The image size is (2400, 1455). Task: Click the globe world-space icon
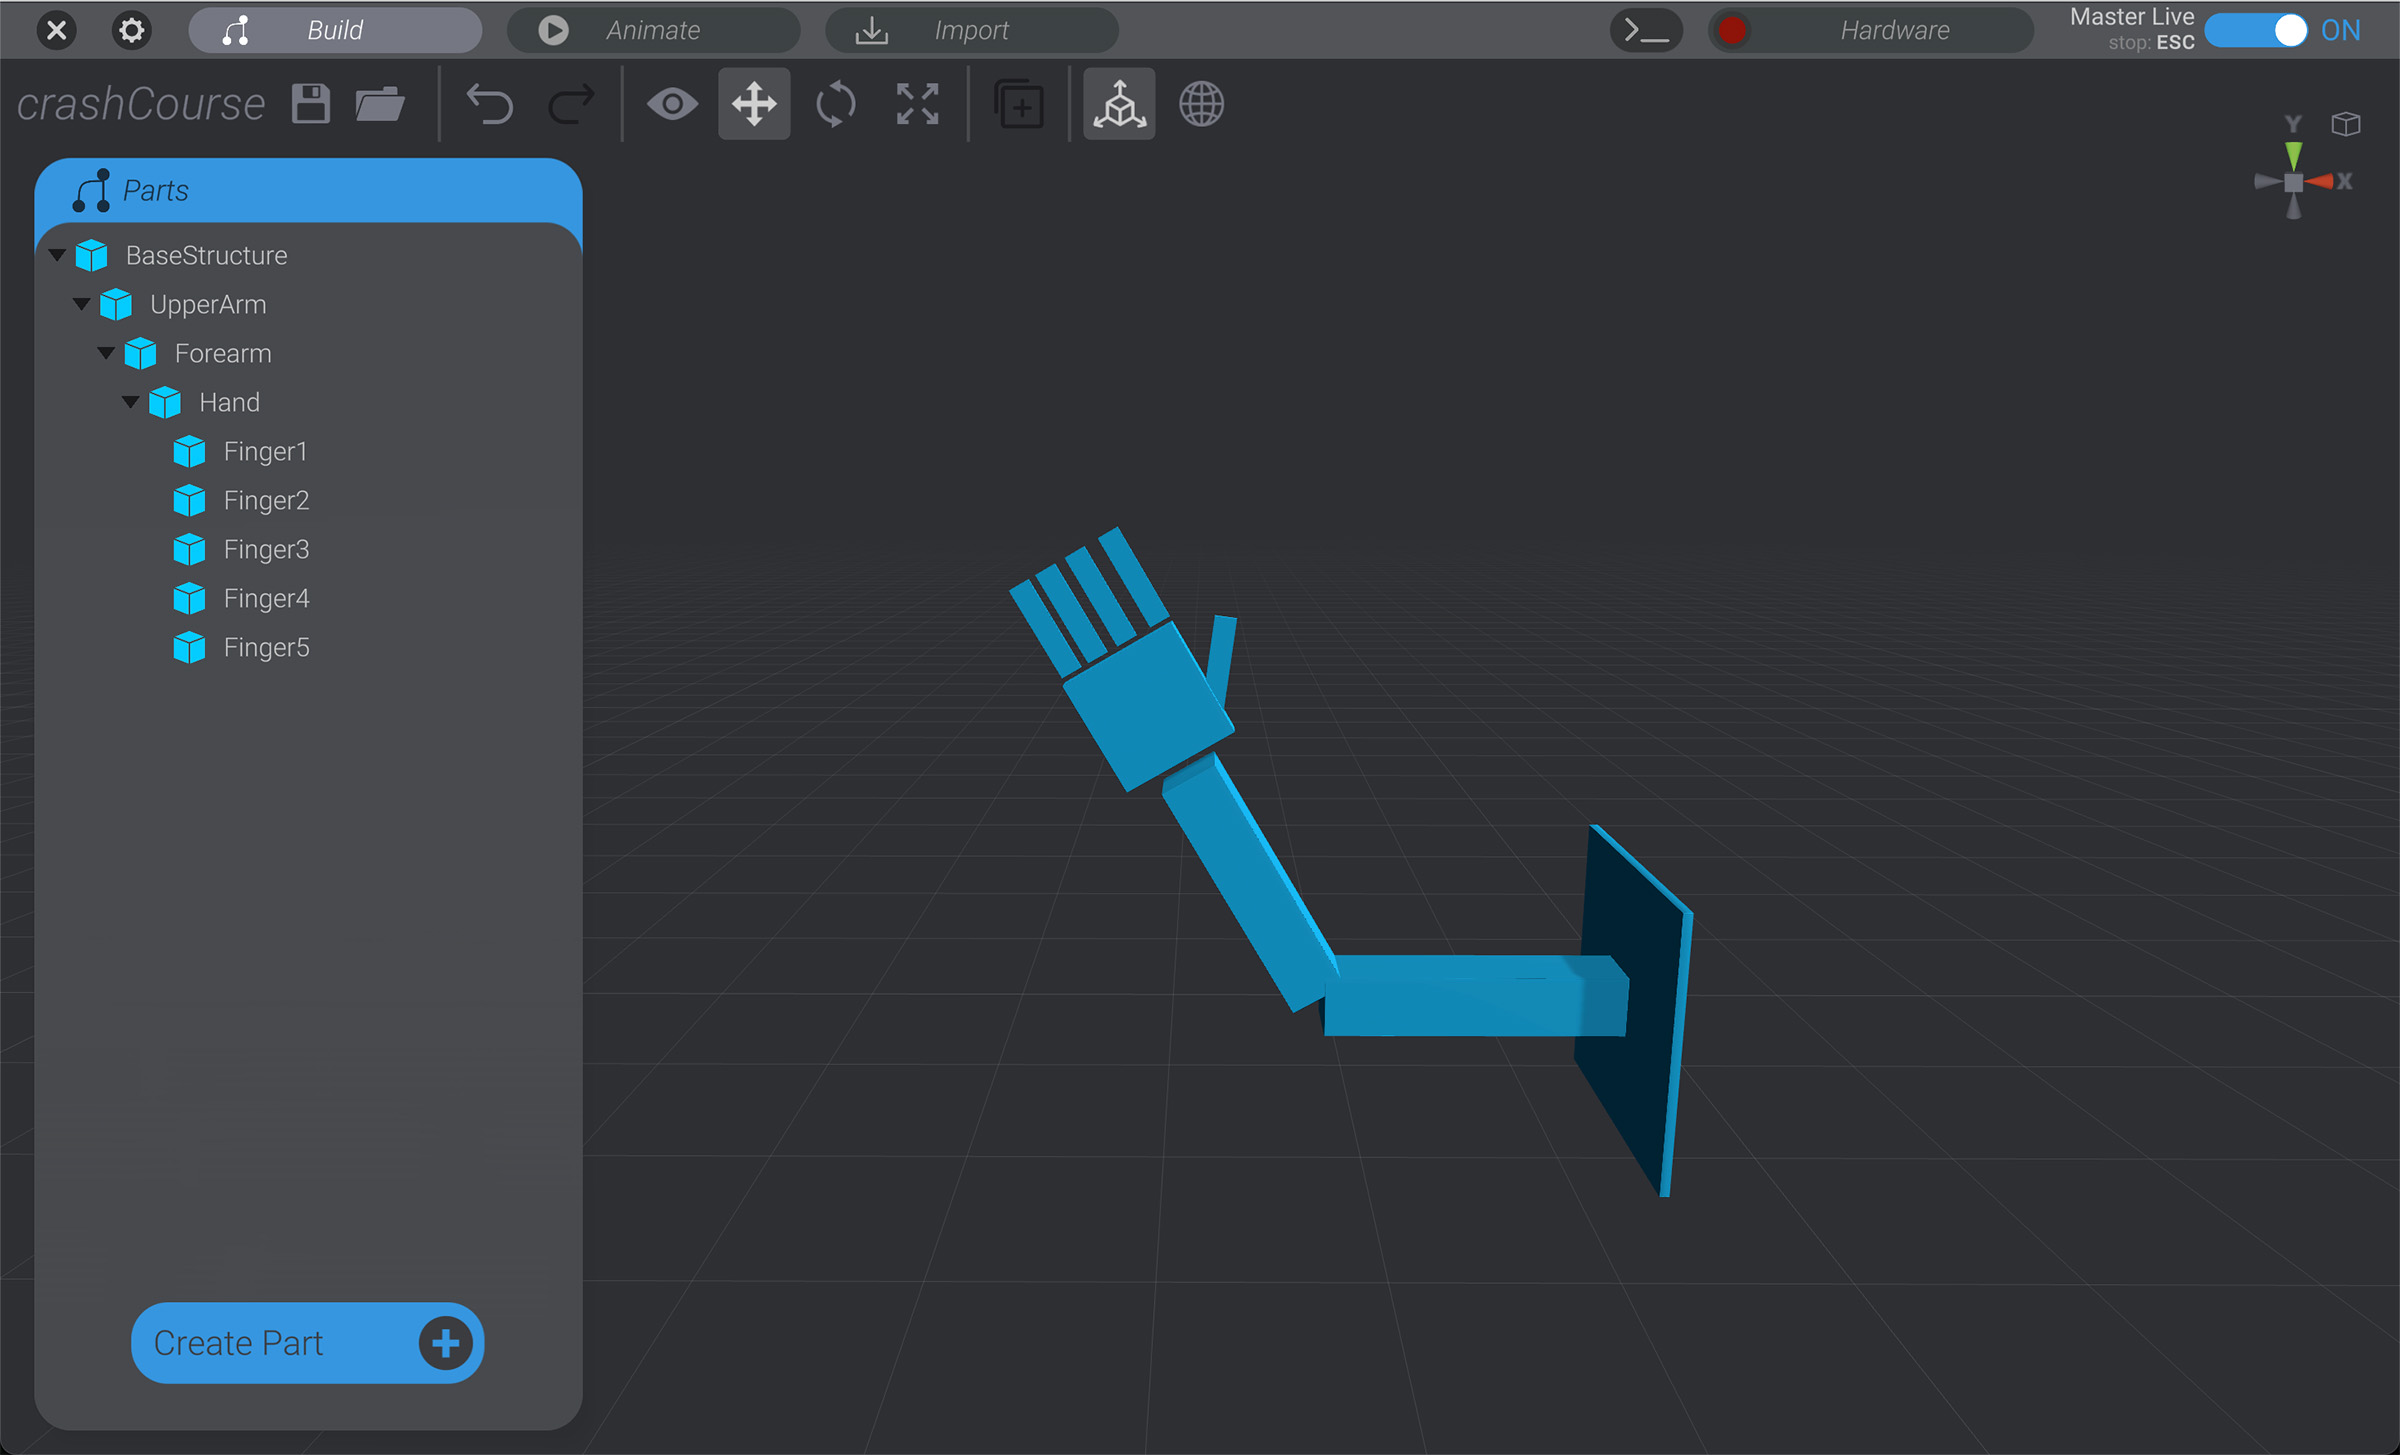[x=1200, y=103]
